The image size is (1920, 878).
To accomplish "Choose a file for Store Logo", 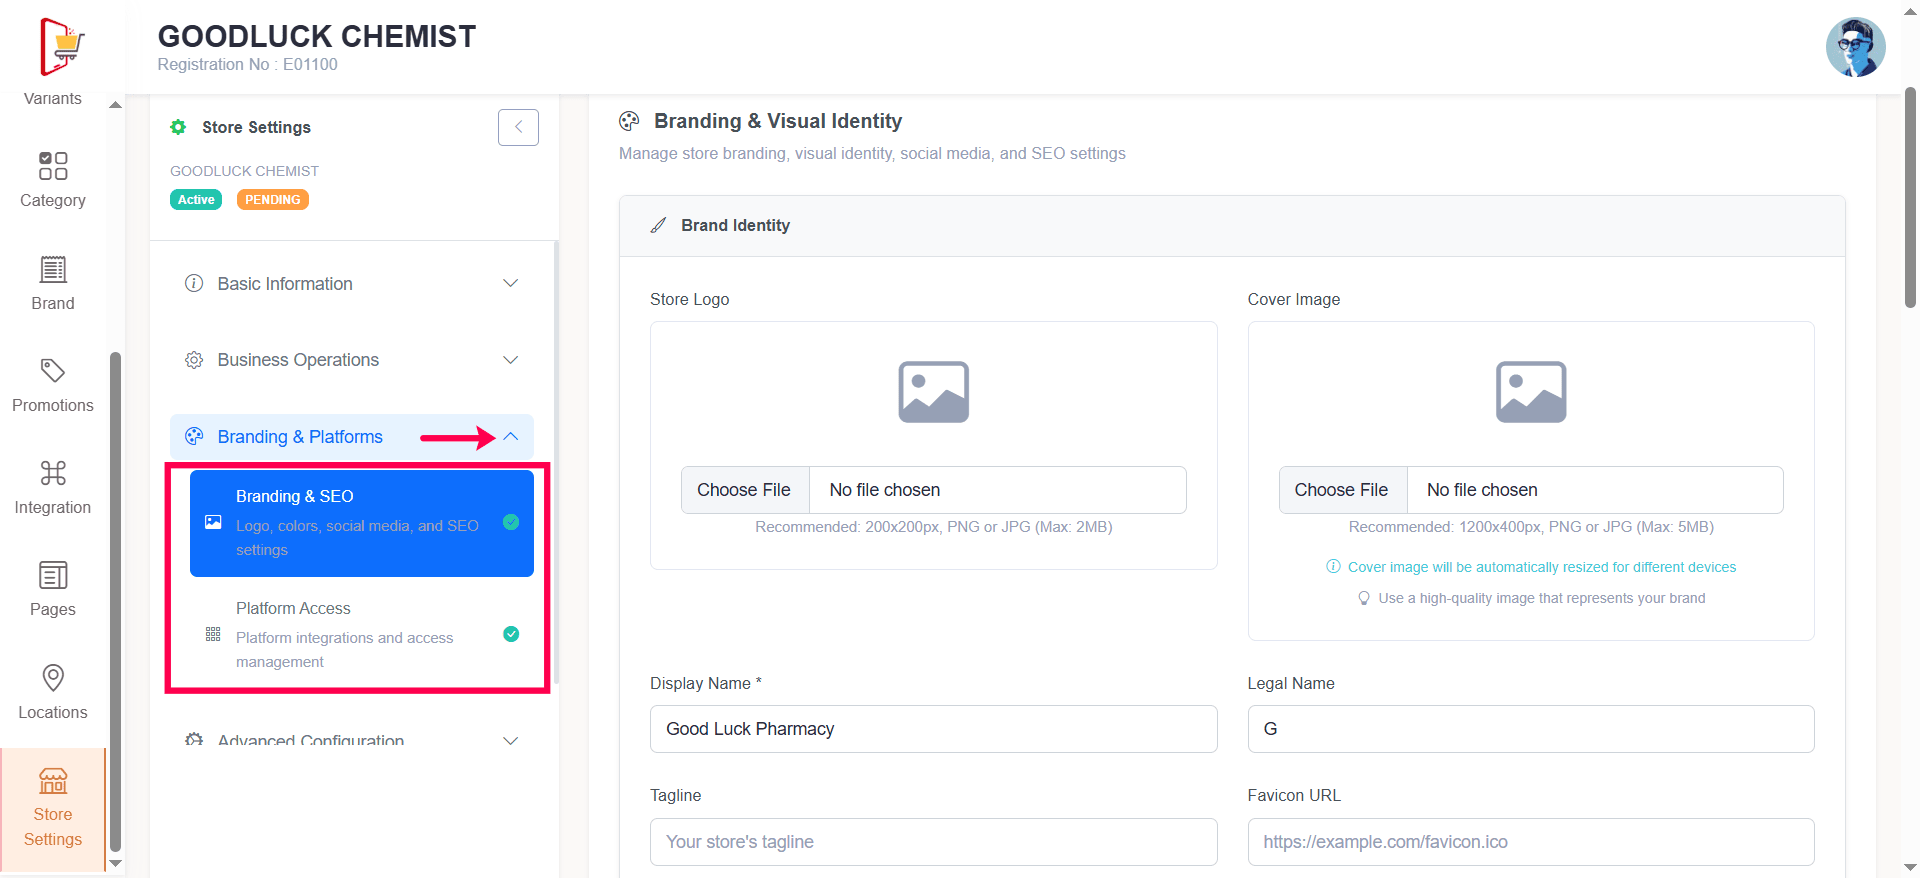I will (x=744, y=490).
